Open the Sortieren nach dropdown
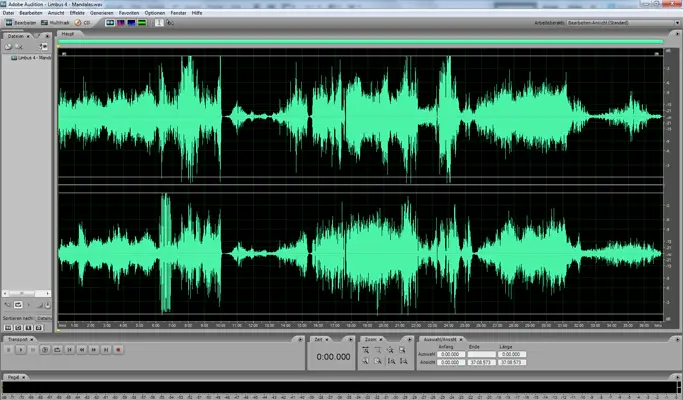Image resolution: width=683 pixels, height=400 pixels. pos(46,318)
